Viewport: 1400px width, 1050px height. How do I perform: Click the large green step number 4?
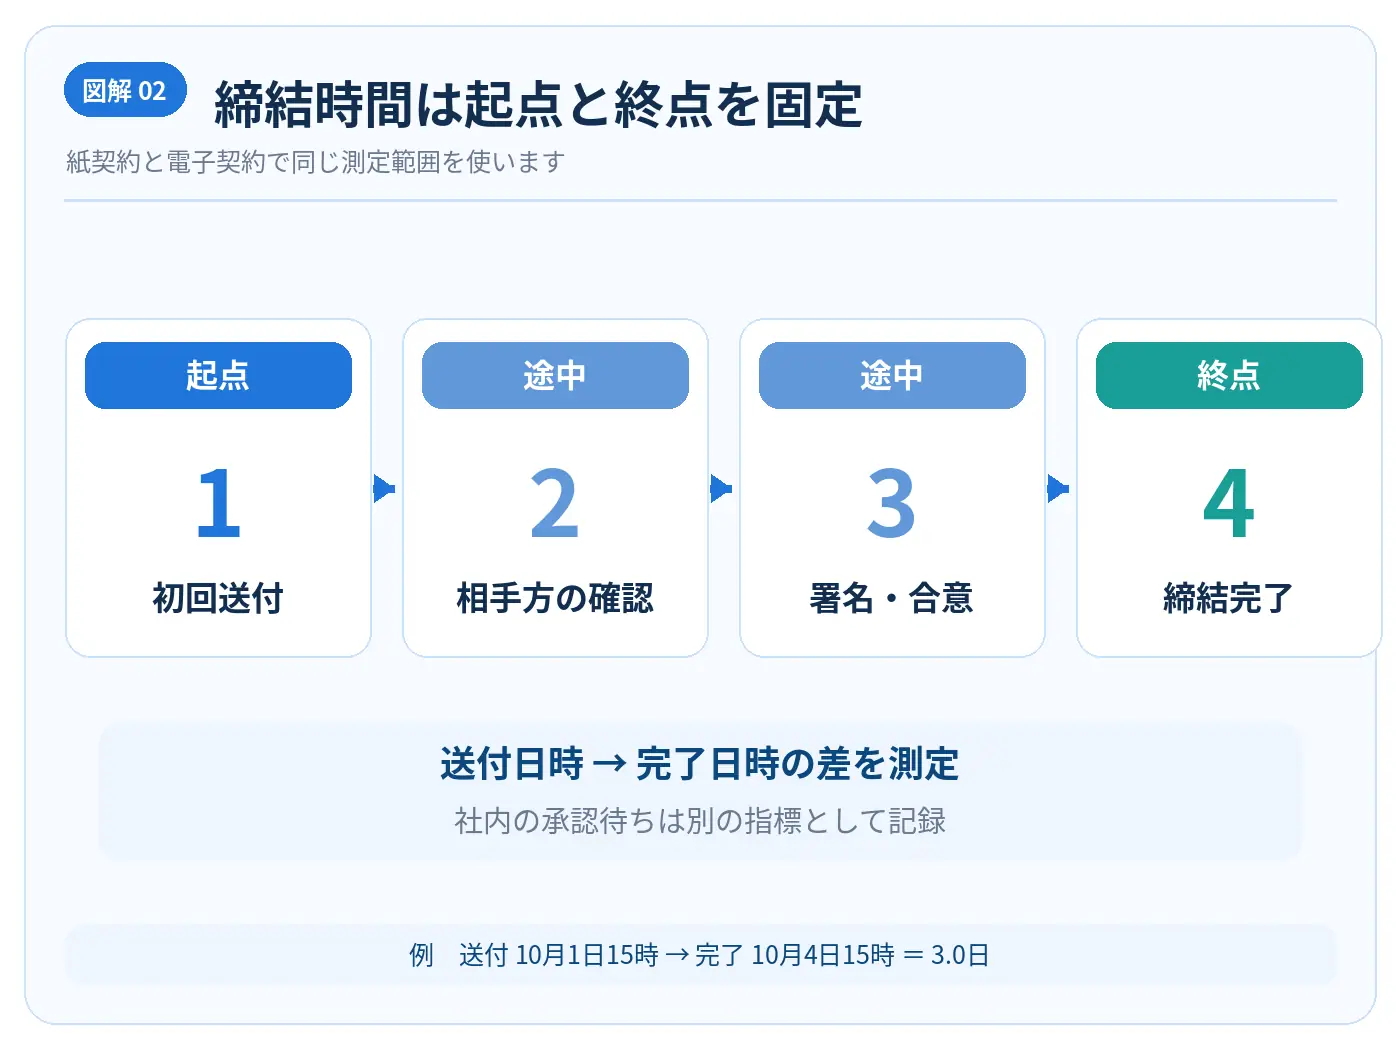tap(1229, 503)
